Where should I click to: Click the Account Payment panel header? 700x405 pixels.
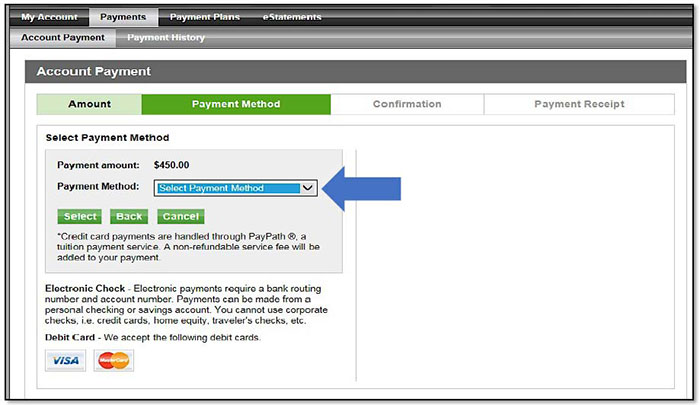tap(355, 71)
